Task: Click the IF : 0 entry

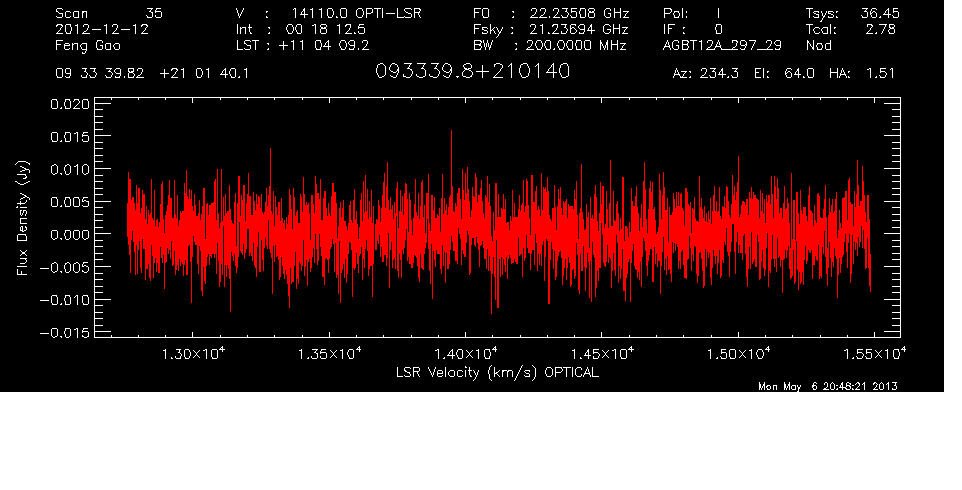Action: tap(693, 29)
